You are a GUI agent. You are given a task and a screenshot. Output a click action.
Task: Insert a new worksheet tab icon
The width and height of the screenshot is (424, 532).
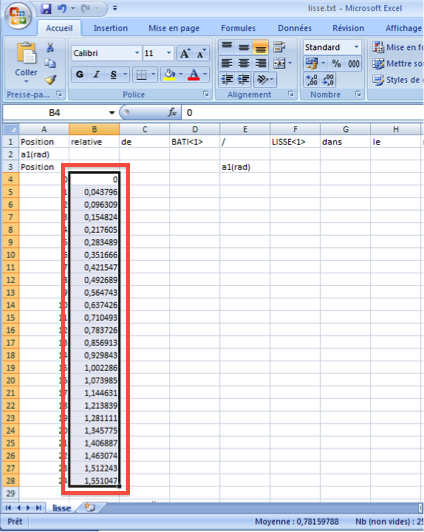(90, 508)
